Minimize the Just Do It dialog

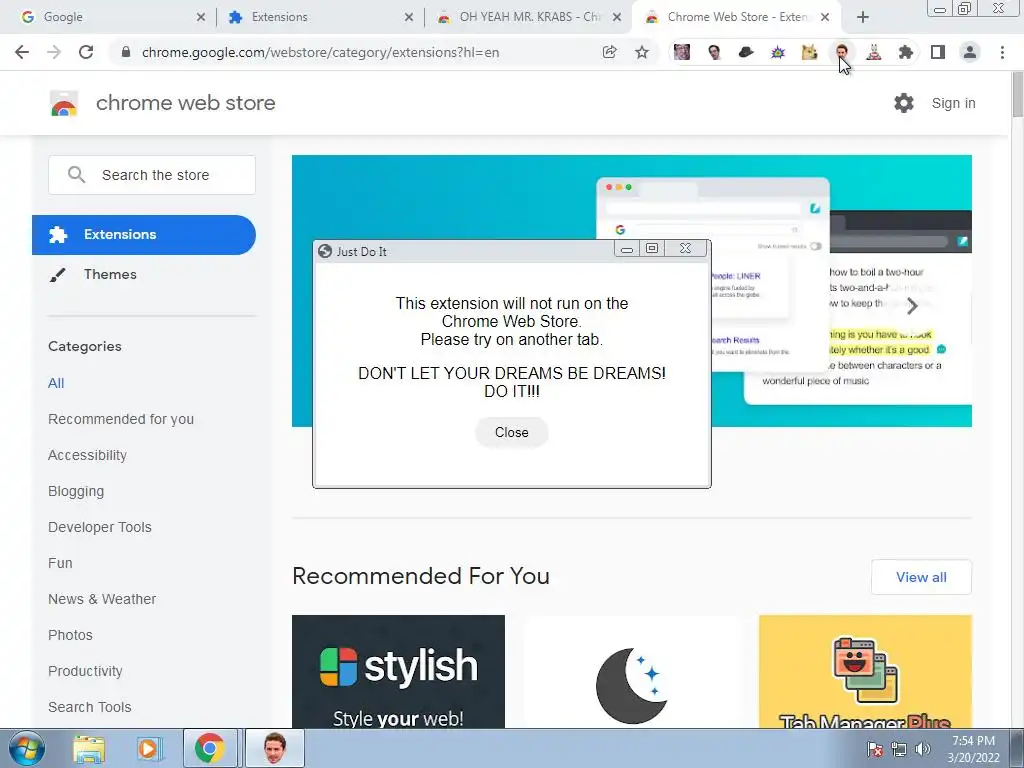coord(626,248)
